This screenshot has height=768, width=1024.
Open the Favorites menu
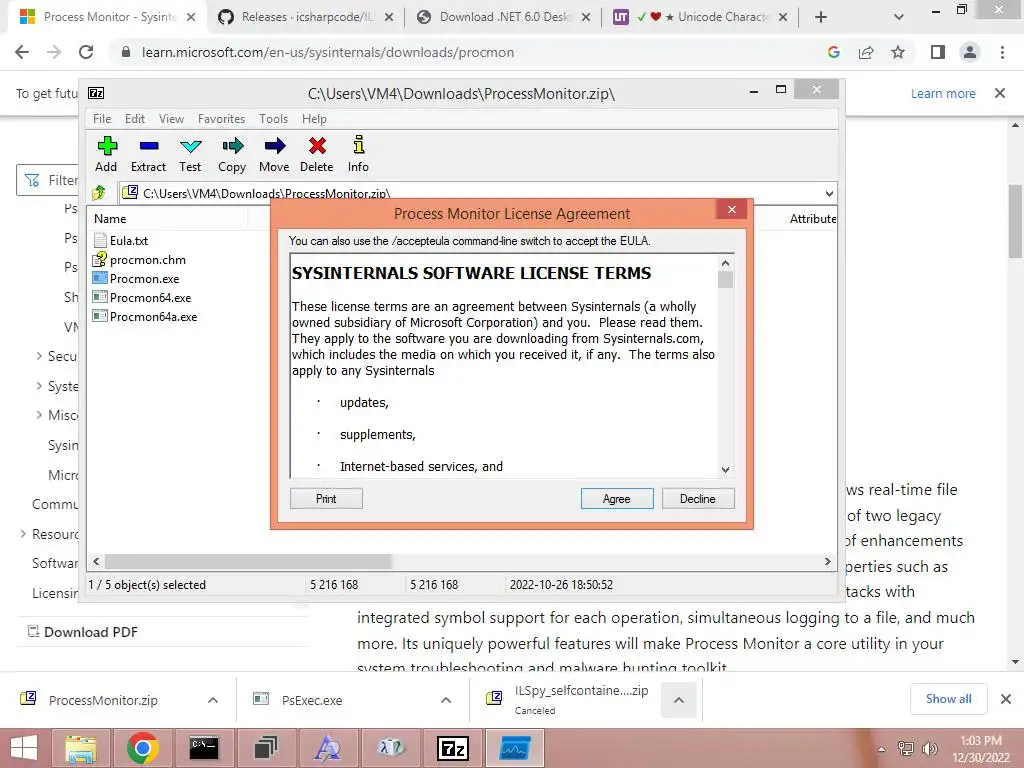[221, 119]
